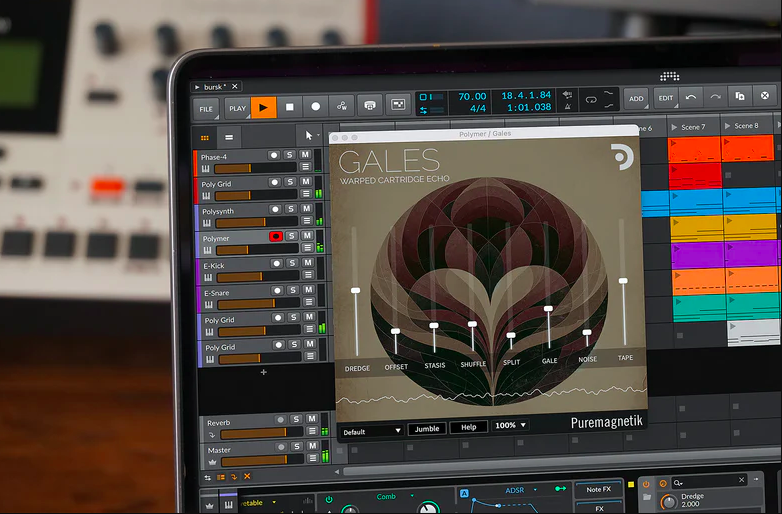Open the dotted Bitwig dashboard icon
The image size is (782, 514).
coord(669,76)
